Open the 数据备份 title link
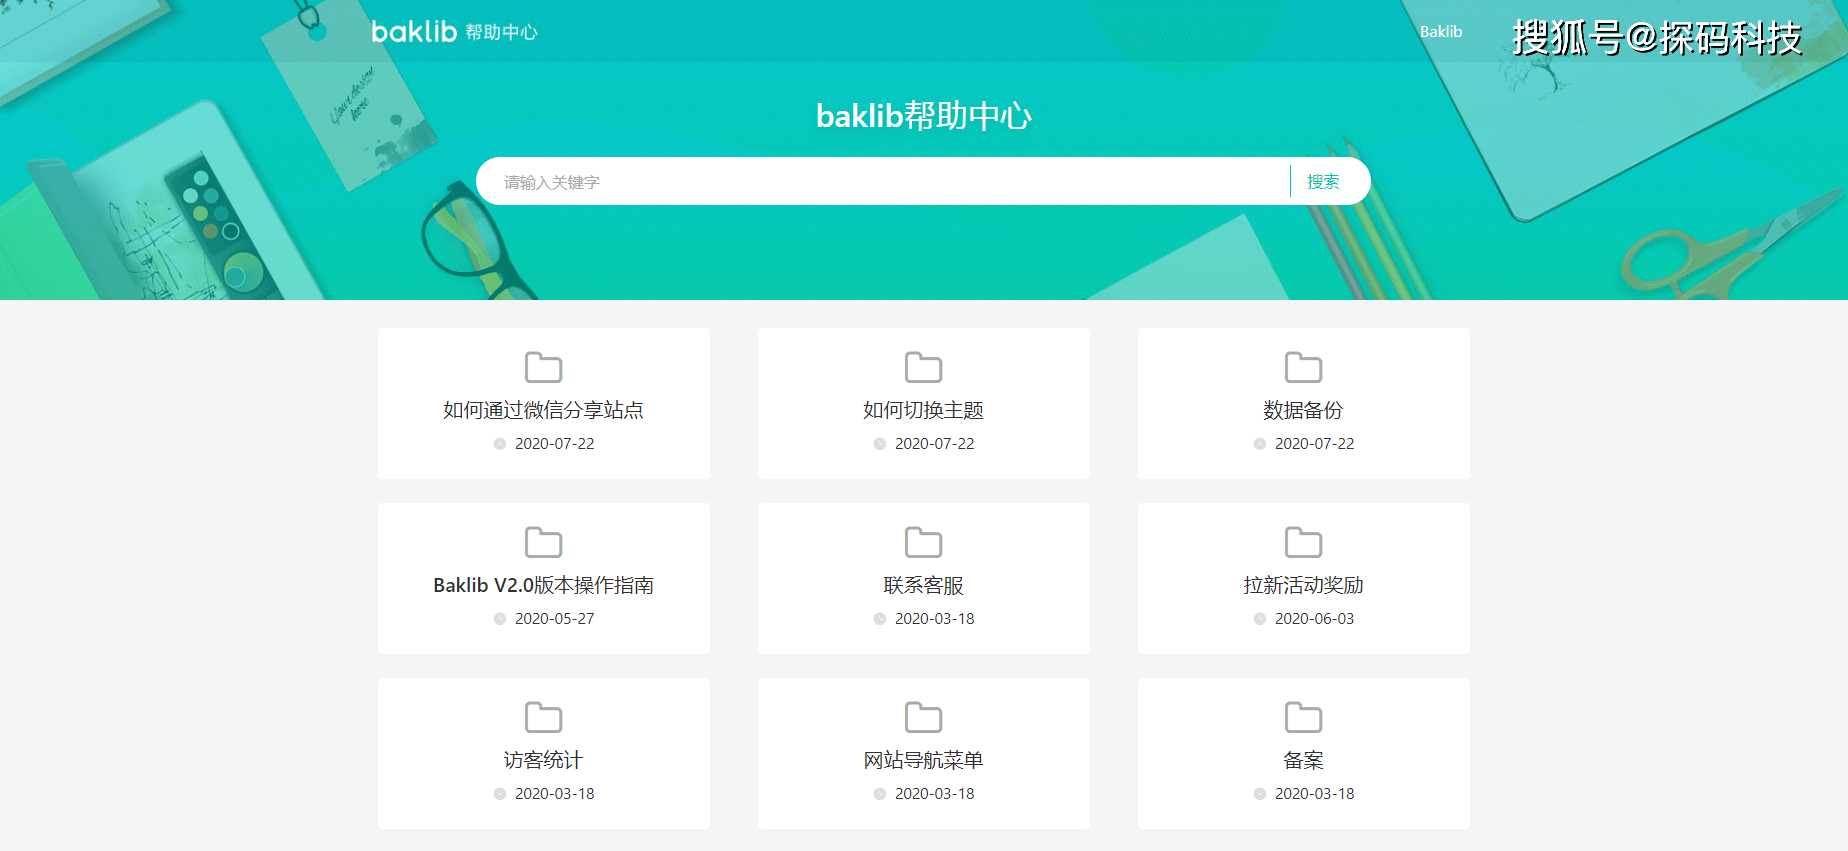Screen dimensions: 1848x851 click(x=1303, y=410)
